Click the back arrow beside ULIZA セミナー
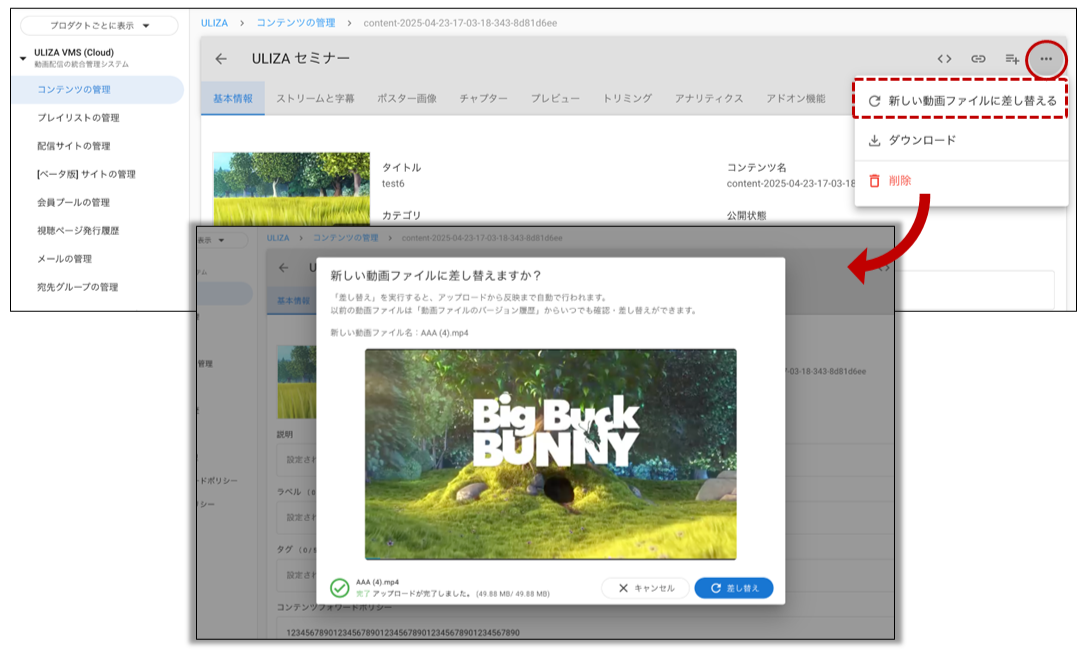The image size is (1085, 652). [221, 59]
